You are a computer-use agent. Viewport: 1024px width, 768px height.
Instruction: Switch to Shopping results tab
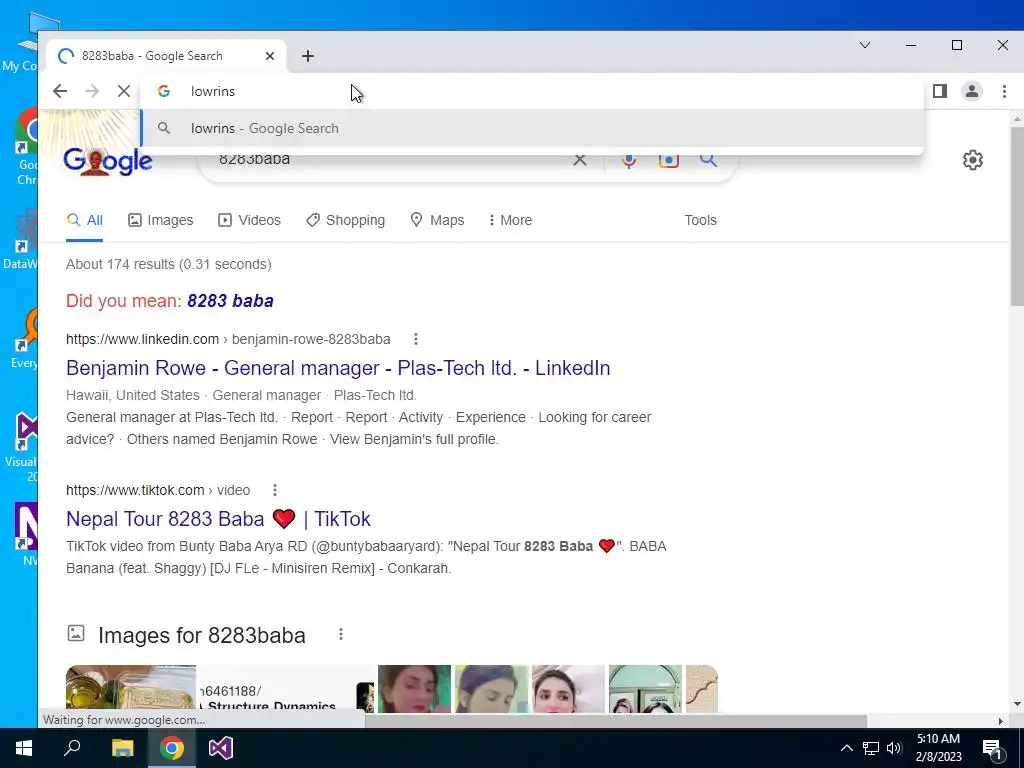346,220
